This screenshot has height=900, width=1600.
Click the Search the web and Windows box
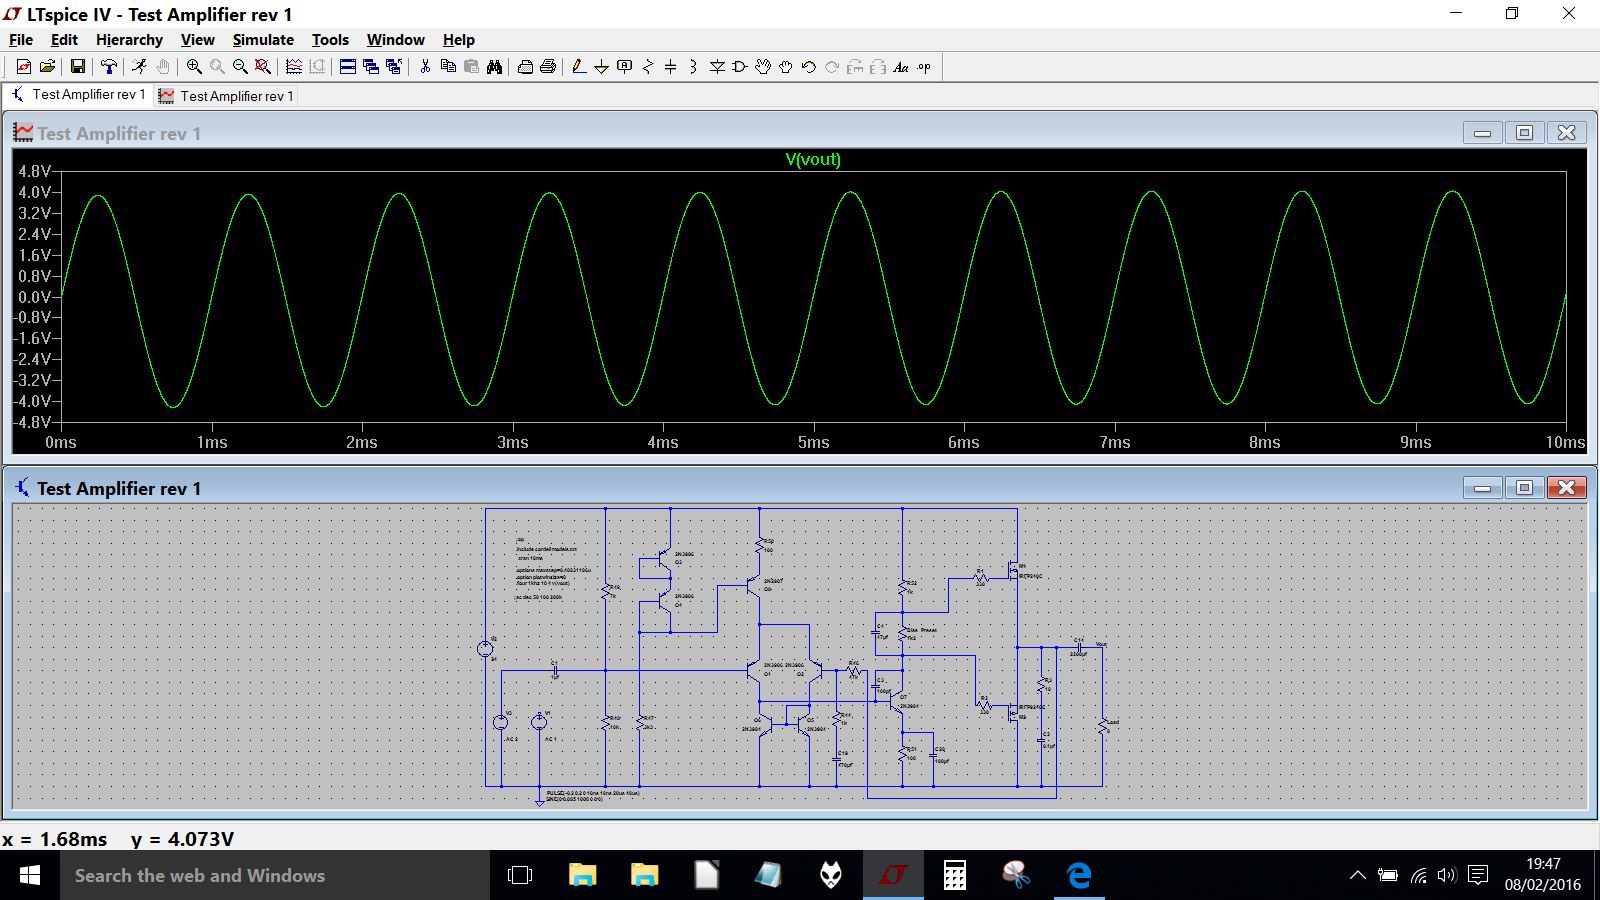pos(275,876)
